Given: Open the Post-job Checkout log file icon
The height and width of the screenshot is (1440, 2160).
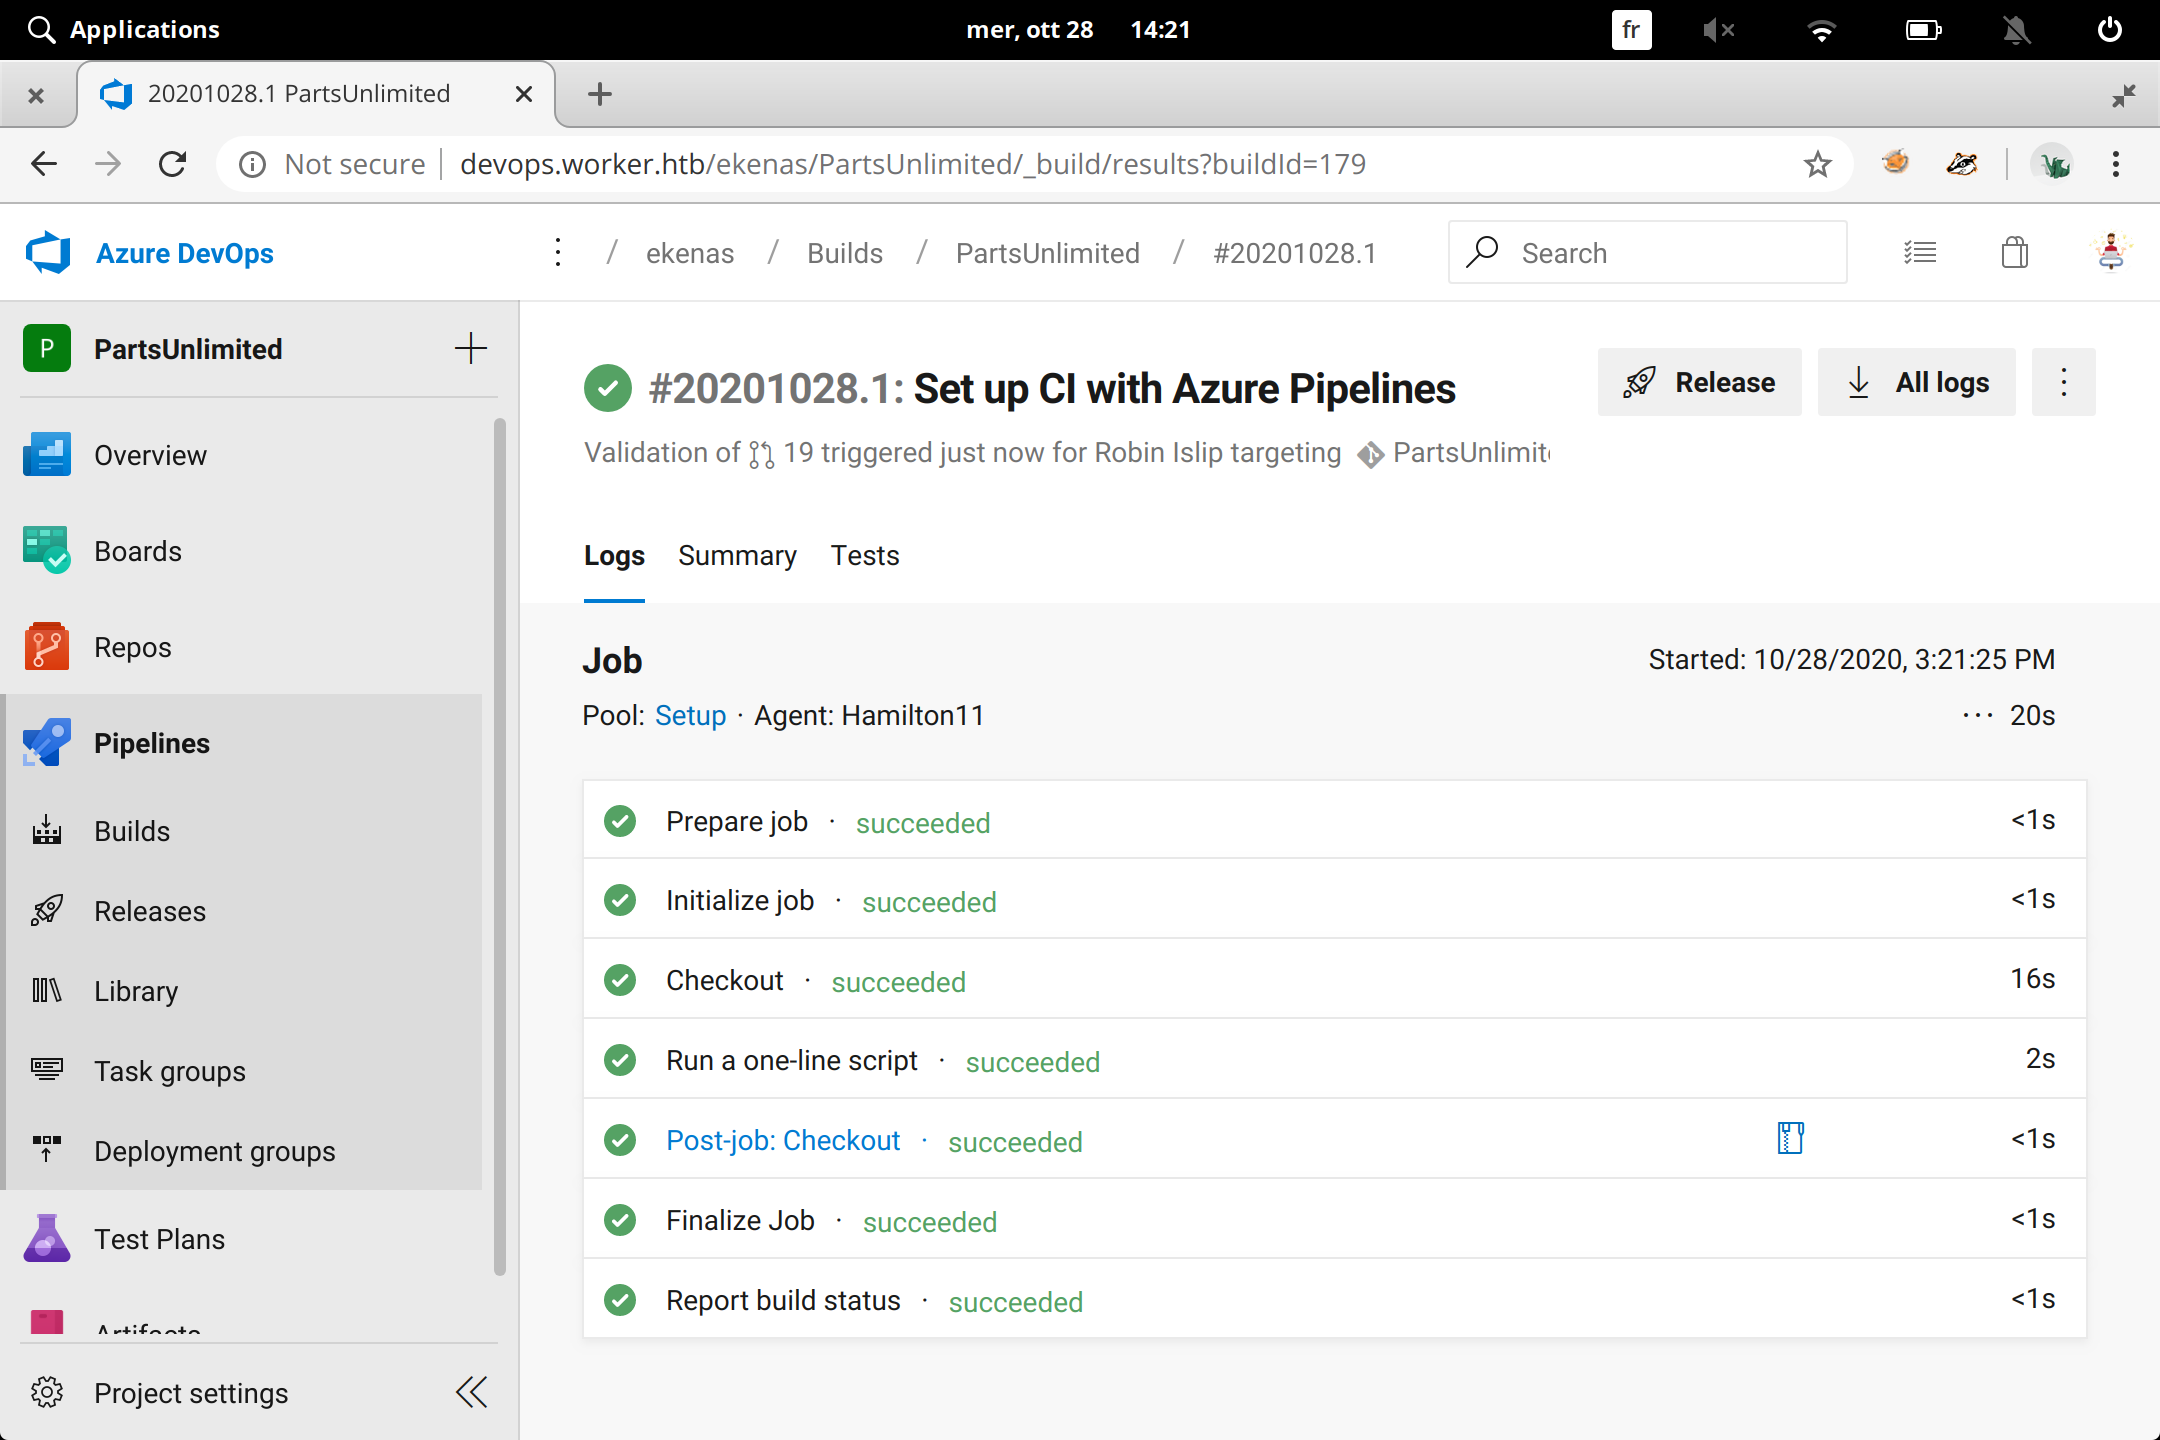Looking at the screenshot, I should pos(1790,1138).
